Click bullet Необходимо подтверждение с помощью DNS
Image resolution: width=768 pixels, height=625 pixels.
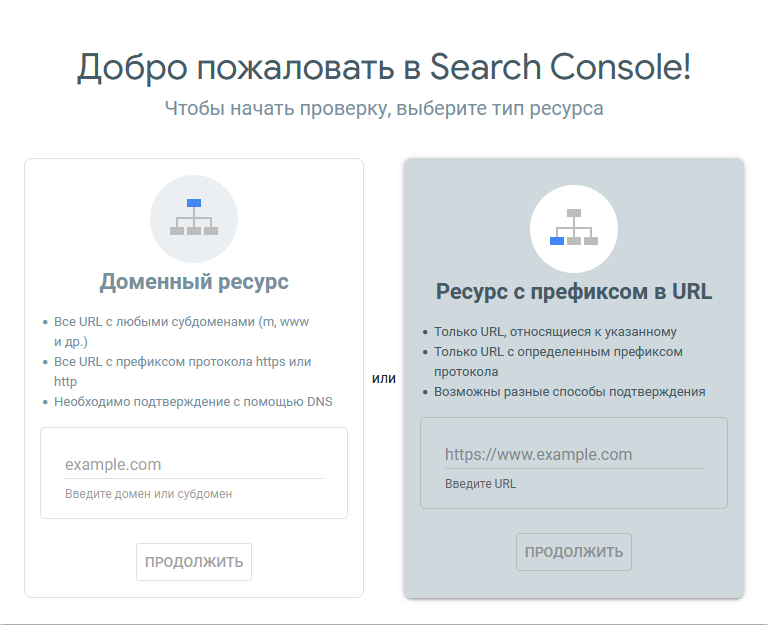coord(193,402)
